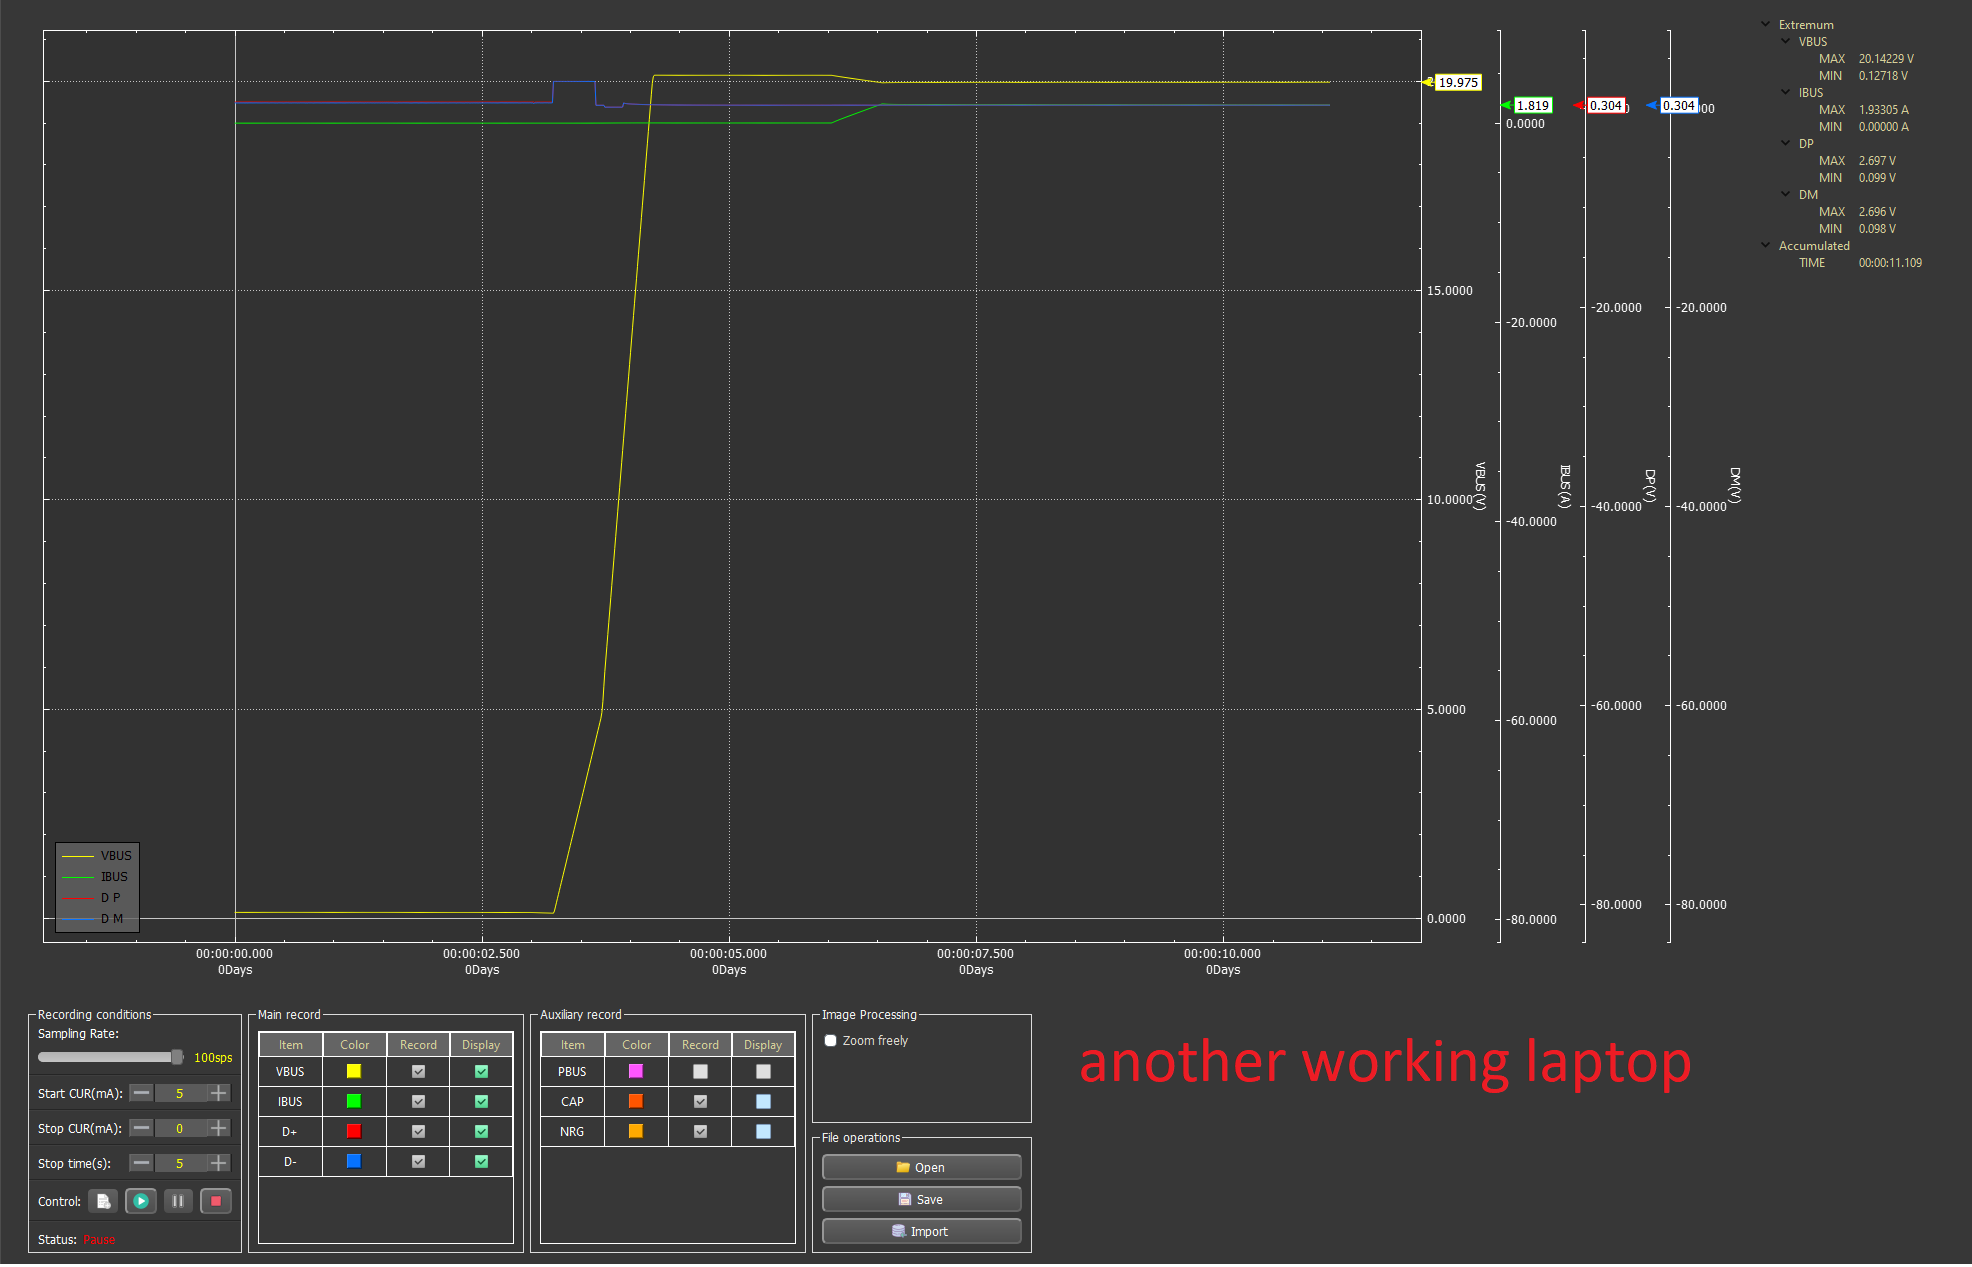The width and height of the screenshot is (1972, 1267).
Task: Decrease Stop CUR with the minus icon
Action: [142, 1128]
